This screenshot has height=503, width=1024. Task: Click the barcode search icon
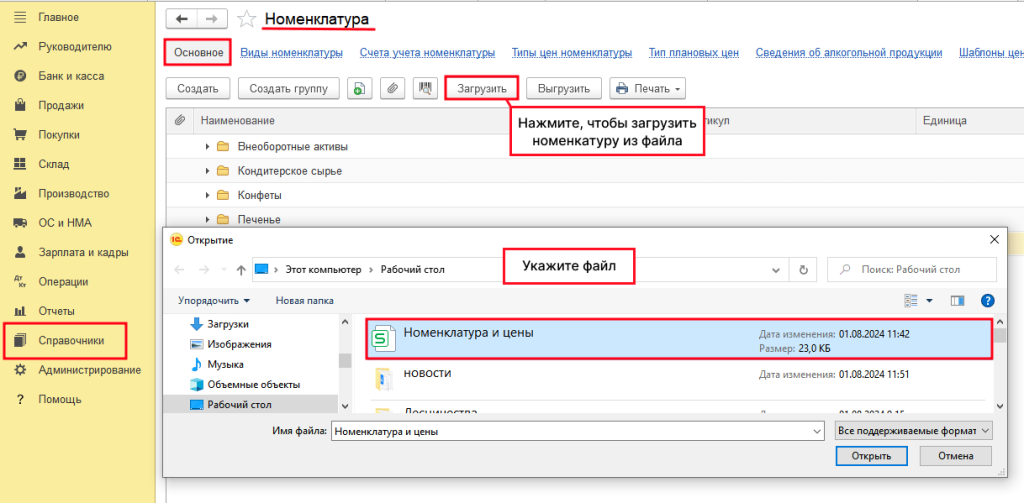(x=425, y=88)
